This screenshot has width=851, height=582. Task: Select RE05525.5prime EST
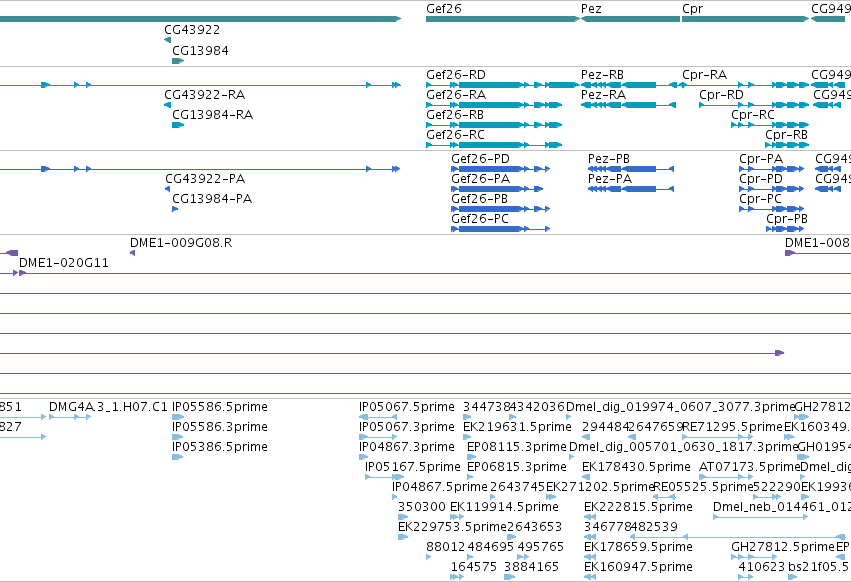click(664, 497)
